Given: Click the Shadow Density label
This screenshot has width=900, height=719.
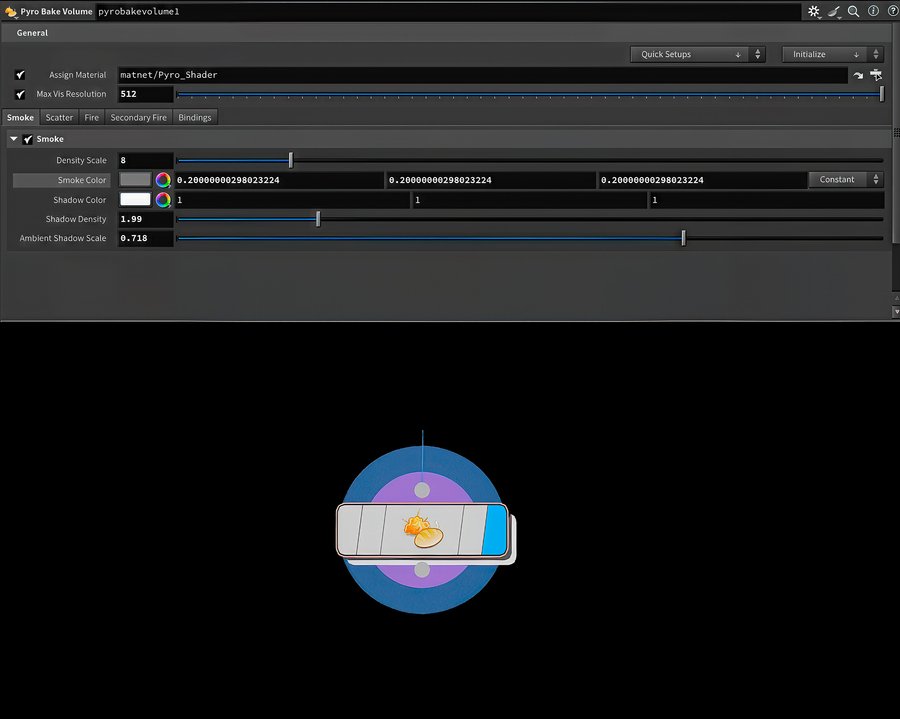Looking at the screenshot, I should pos(76,219).
